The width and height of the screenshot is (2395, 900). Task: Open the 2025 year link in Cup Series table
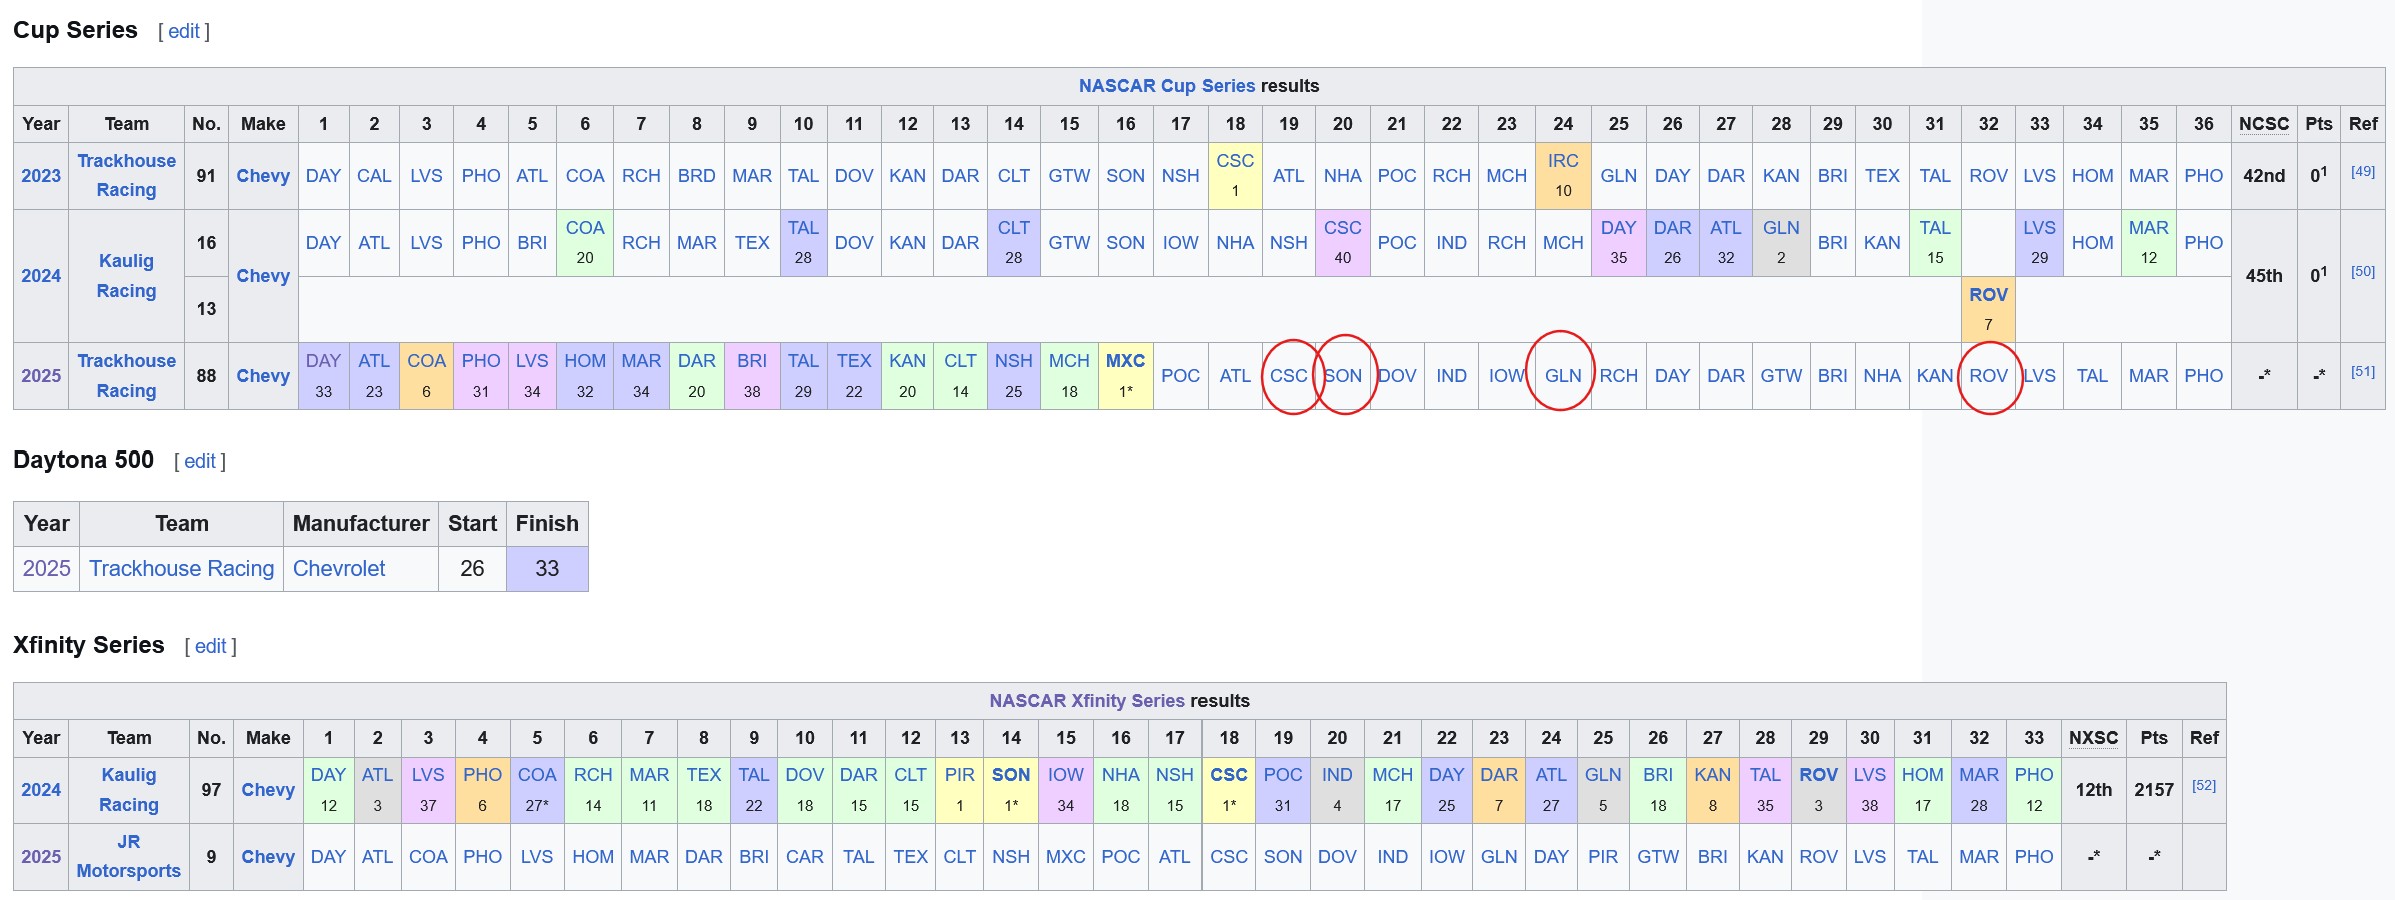pyautogui.click(x=41, y=376)
